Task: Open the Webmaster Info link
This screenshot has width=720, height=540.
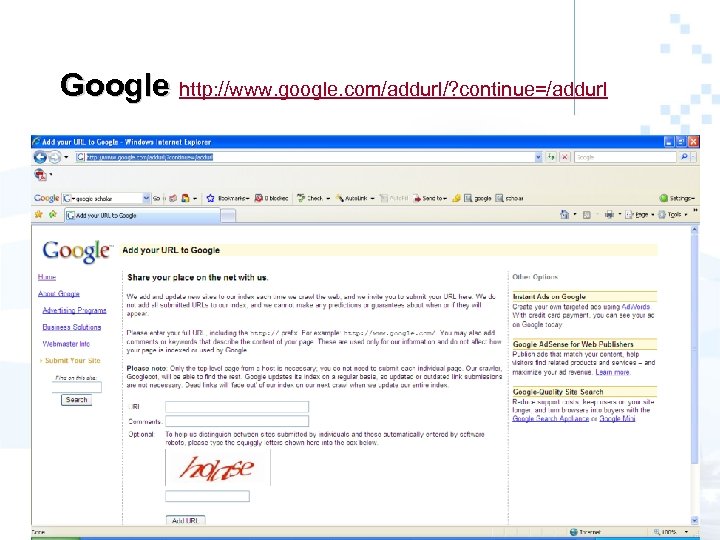Action: click(66, 343)
